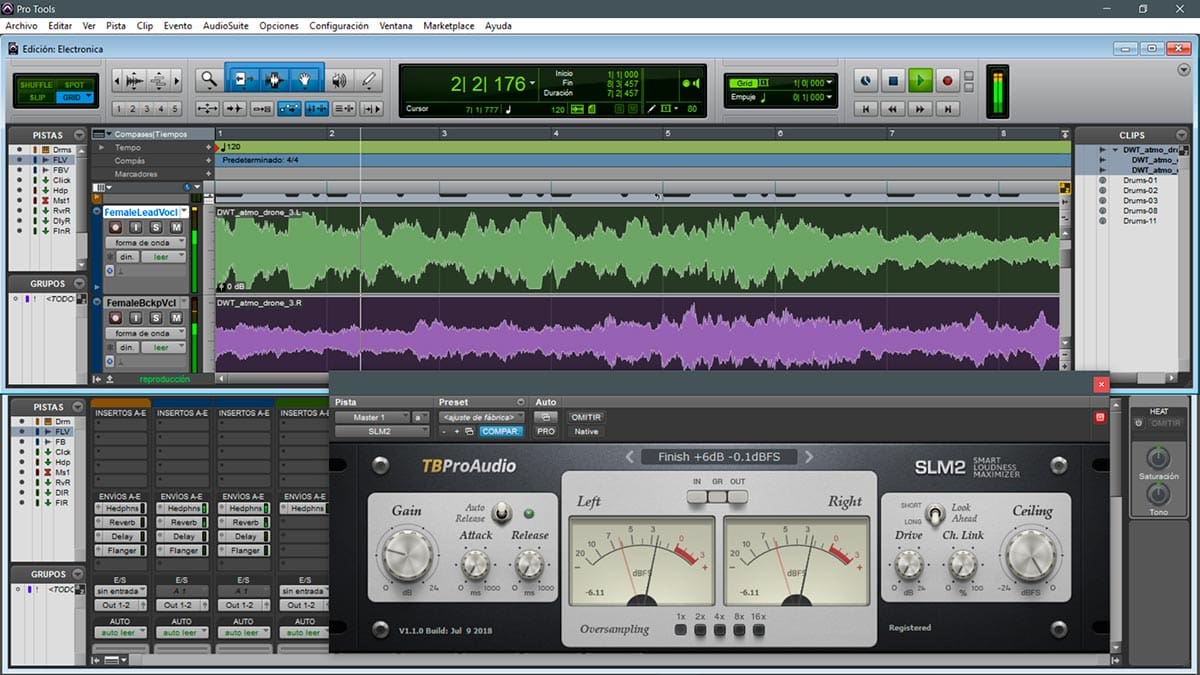
Task: Arm recording with the red Record button
Action: (x=948, y=80)
